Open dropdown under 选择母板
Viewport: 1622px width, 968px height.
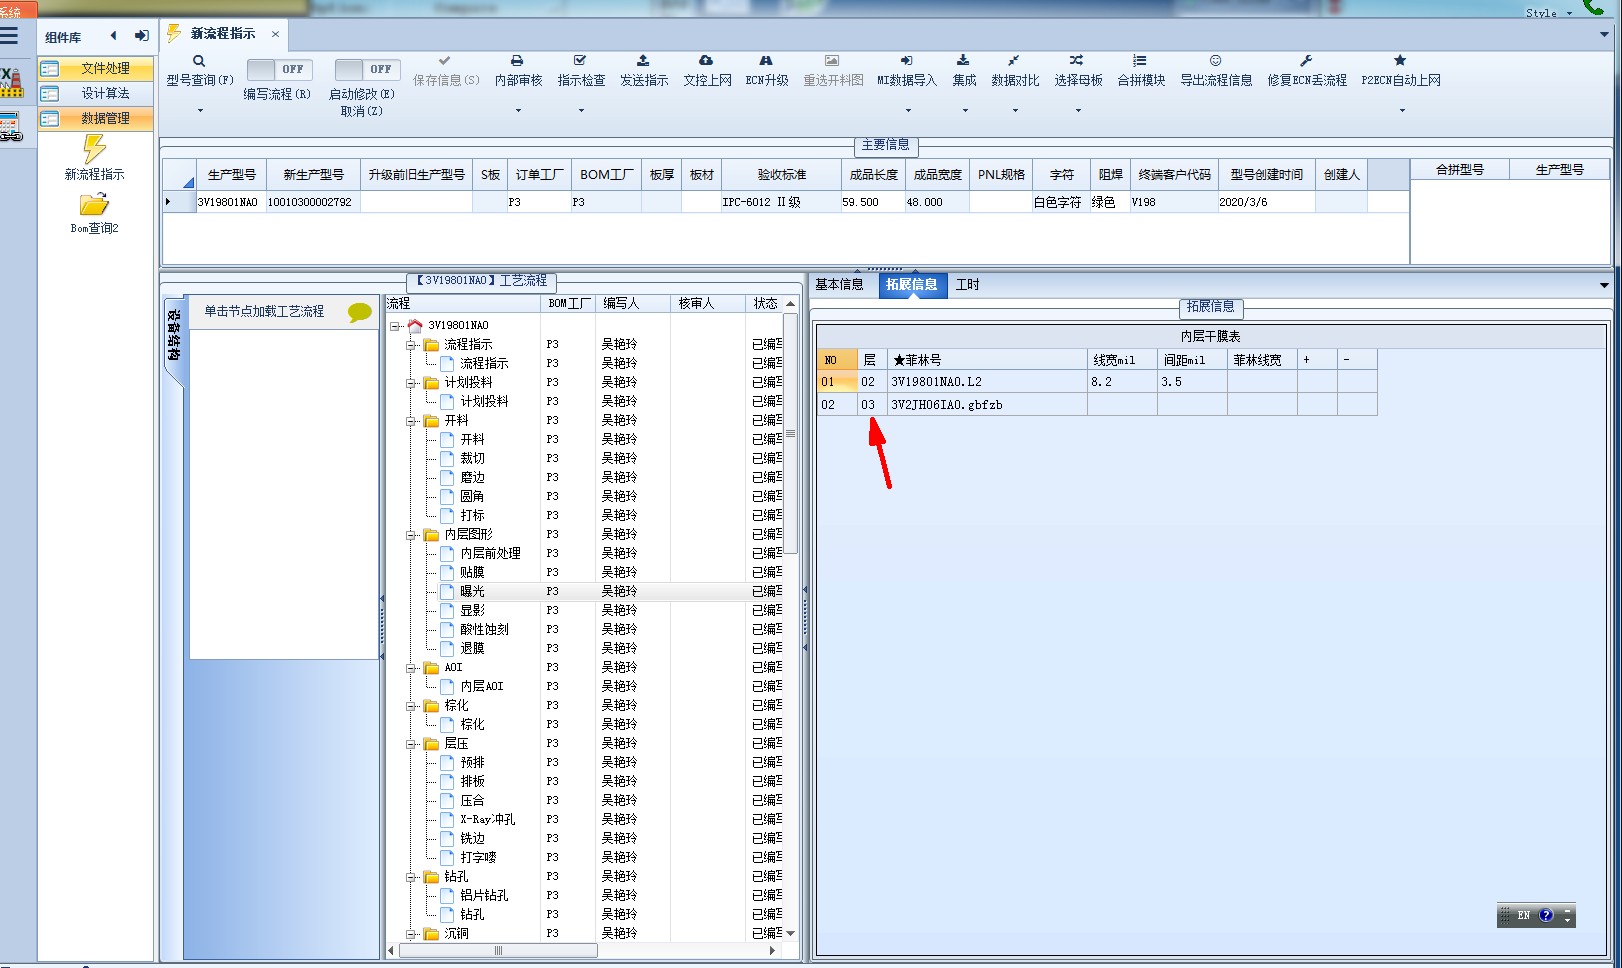(x=1078, y=110)
